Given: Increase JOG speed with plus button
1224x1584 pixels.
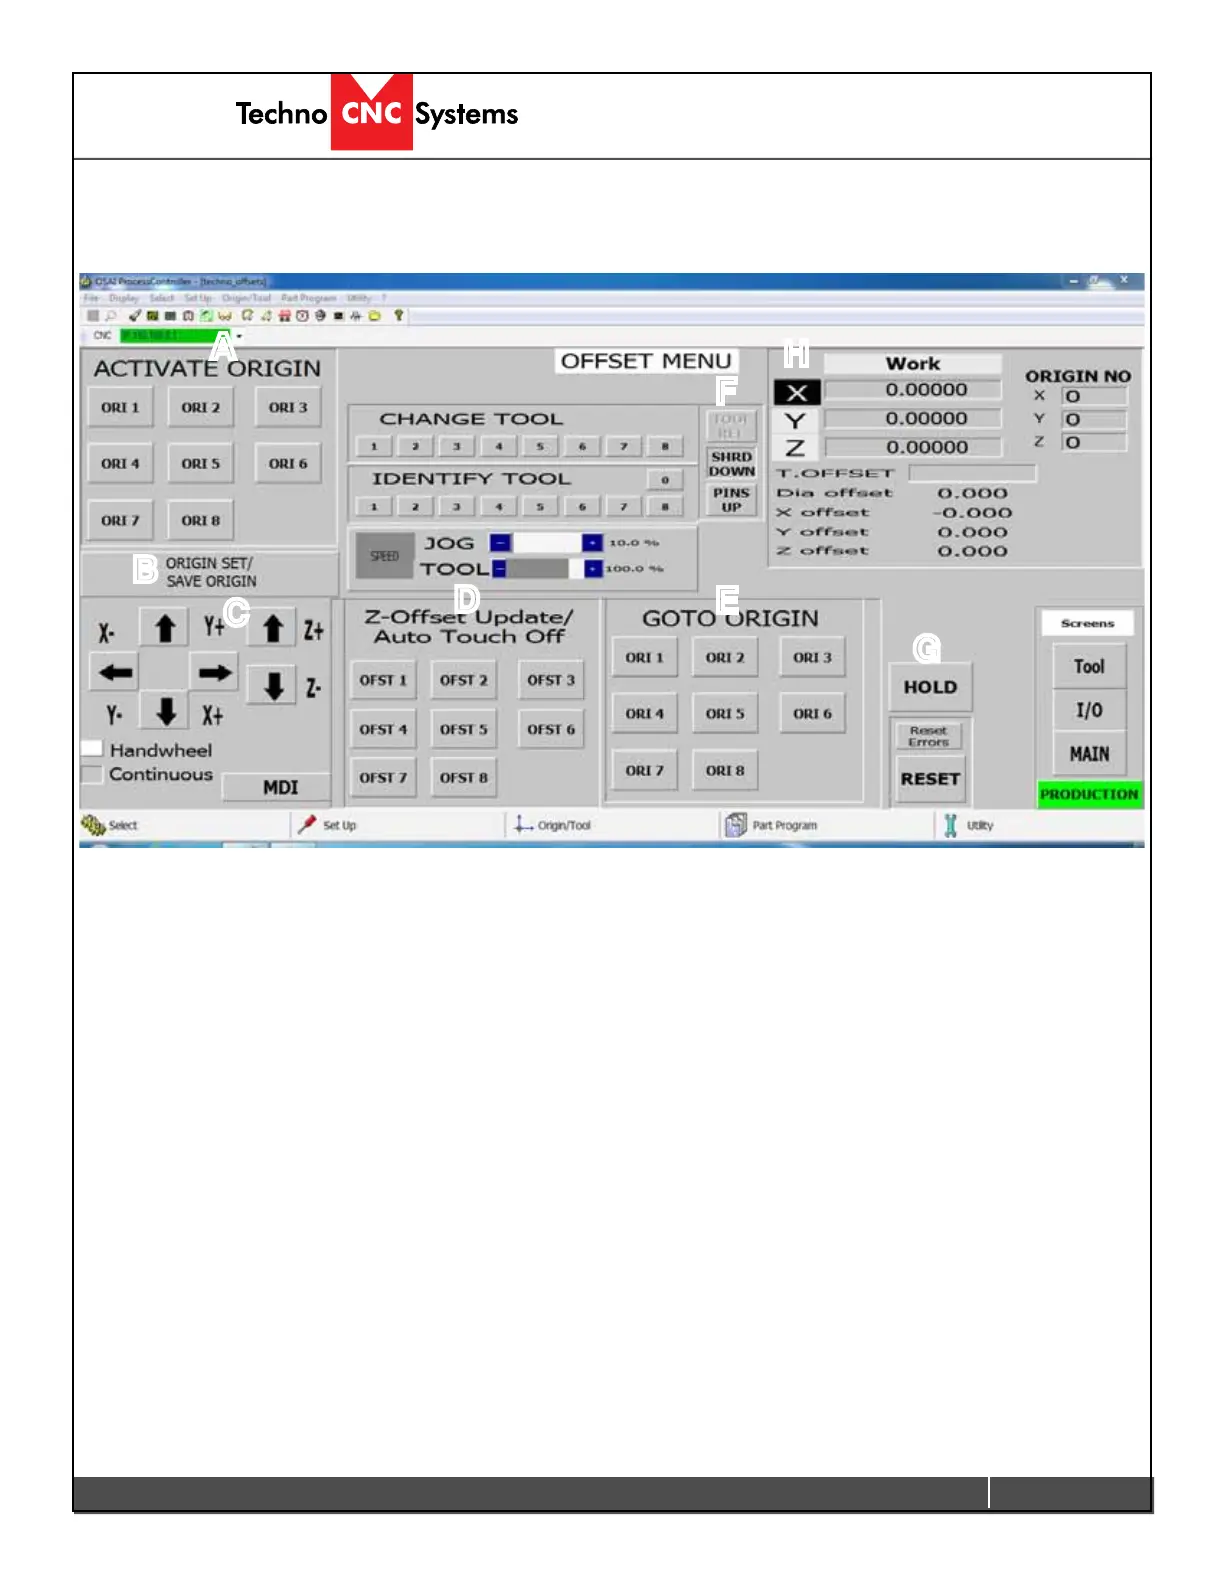Looking at the screenshot, I should pos(592,543).
